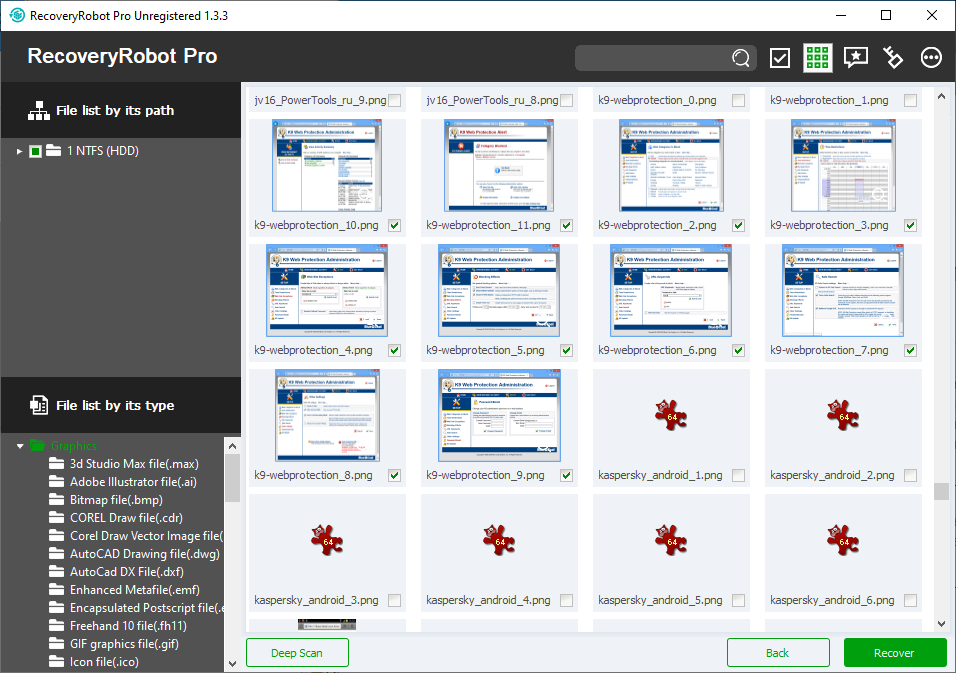Click the Back button
The image size is (956, 673).
[778, 653]
